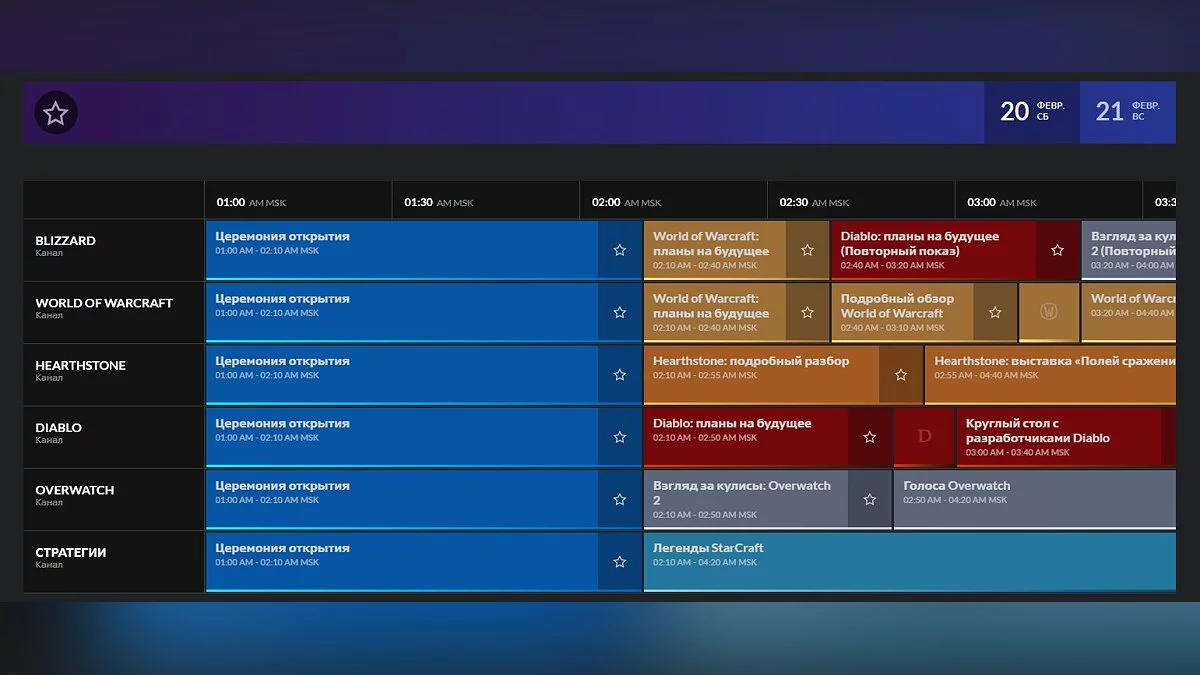The height and width of the screenshot is (675, 1200).
Task: Open World of Warcraft: планы на будущее in Blizzard row
Action: tap(715, 250)
